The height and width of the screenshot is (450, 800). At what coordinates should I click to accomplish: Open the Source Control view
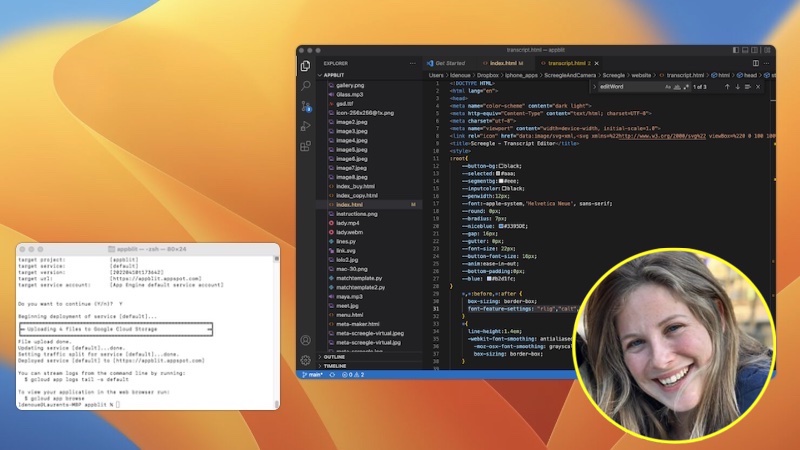click(x=306, y=106)
